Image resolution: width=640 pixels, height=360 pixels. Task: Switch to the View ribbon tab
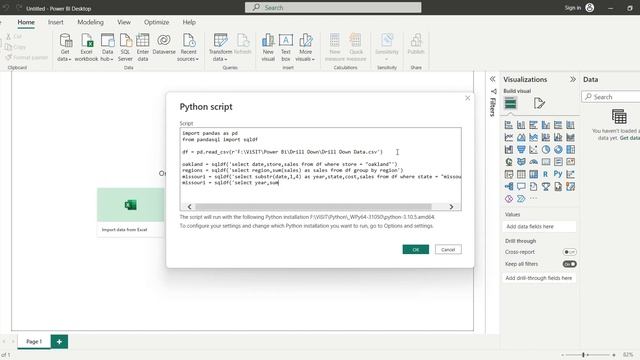(x=124, y=22)
